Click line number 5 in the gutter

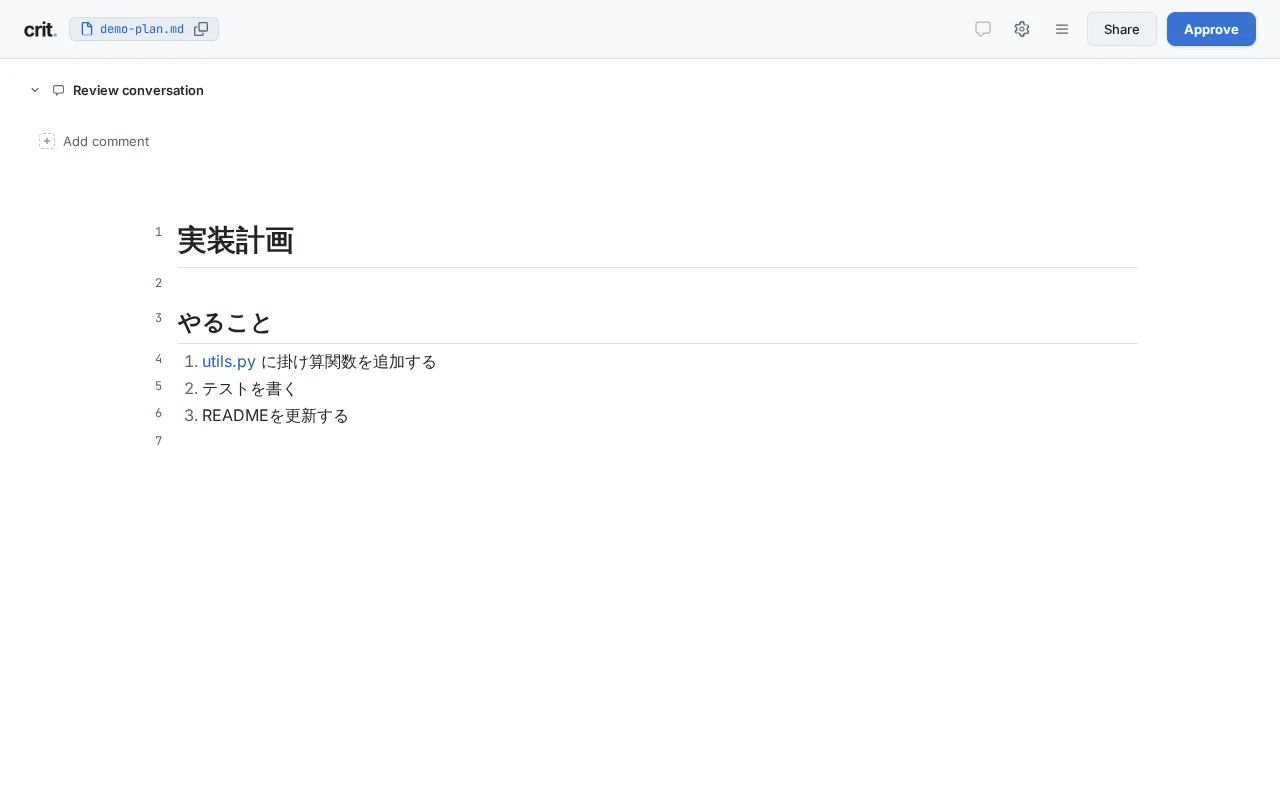click(x=158, y=386)
